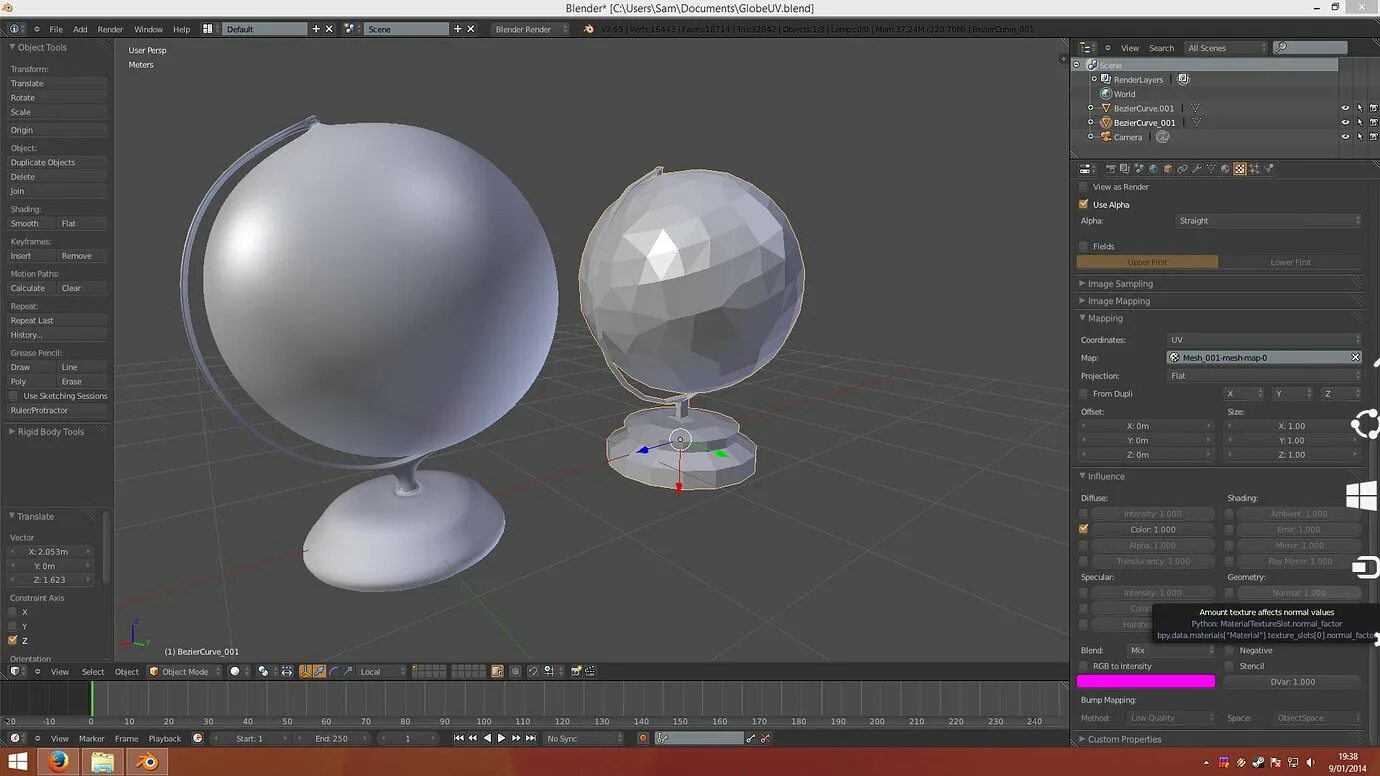Toggle Use Alpha checkbox

1083,204
